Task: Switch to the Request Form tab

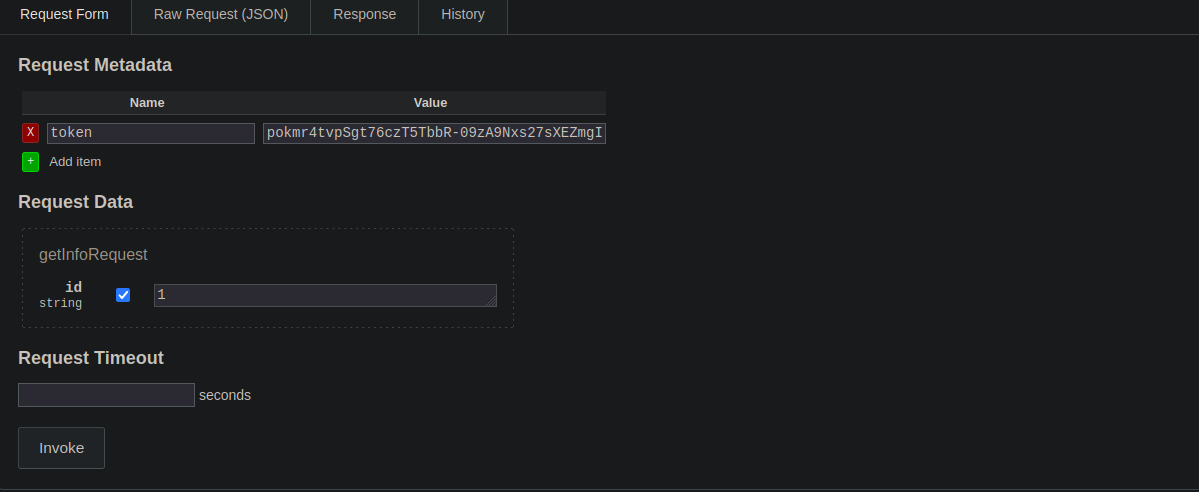Action: [x=64, y=15]
